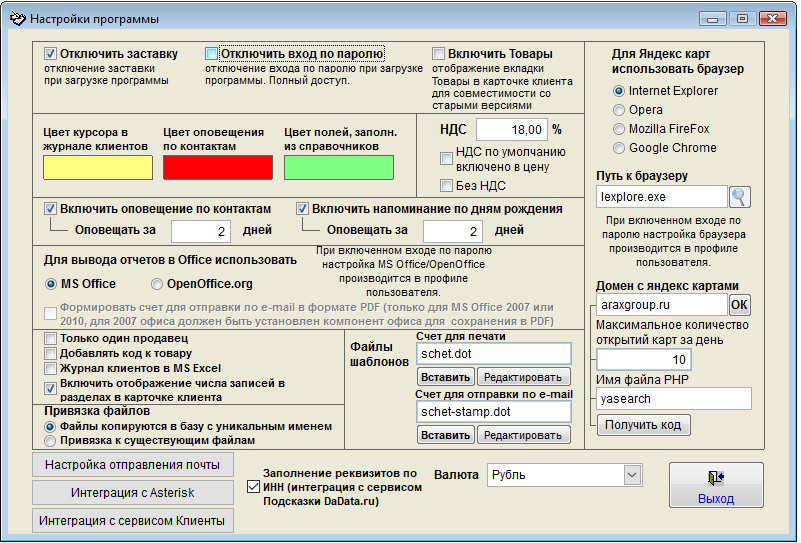Click the program icon in the title bar

pyautogui.click(x=17, y=19)
